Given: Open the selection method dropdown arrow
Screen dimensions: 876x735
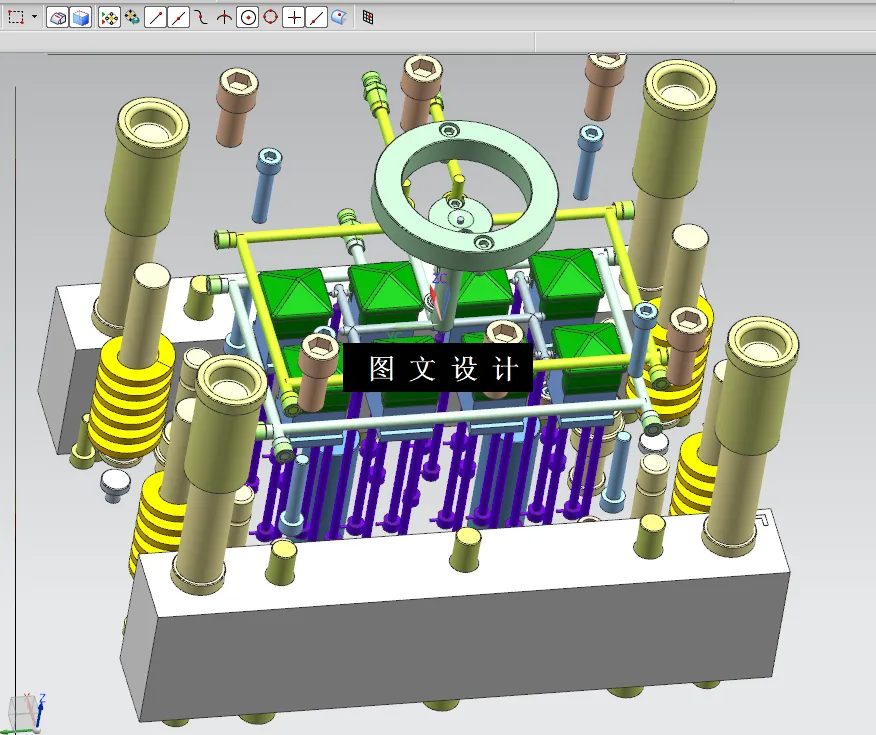Looking at the screenshot, I should [35, 17].
